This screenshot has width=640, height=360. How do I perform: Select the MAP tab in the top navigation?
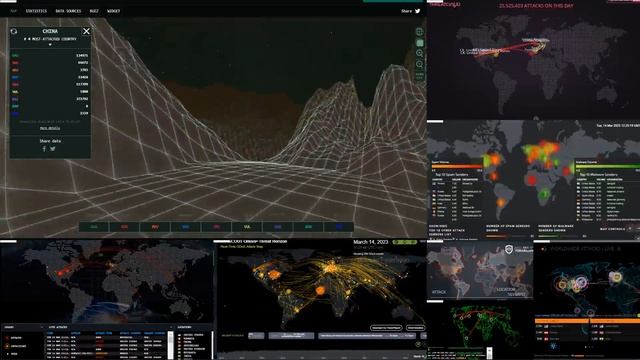coord(13,11)
